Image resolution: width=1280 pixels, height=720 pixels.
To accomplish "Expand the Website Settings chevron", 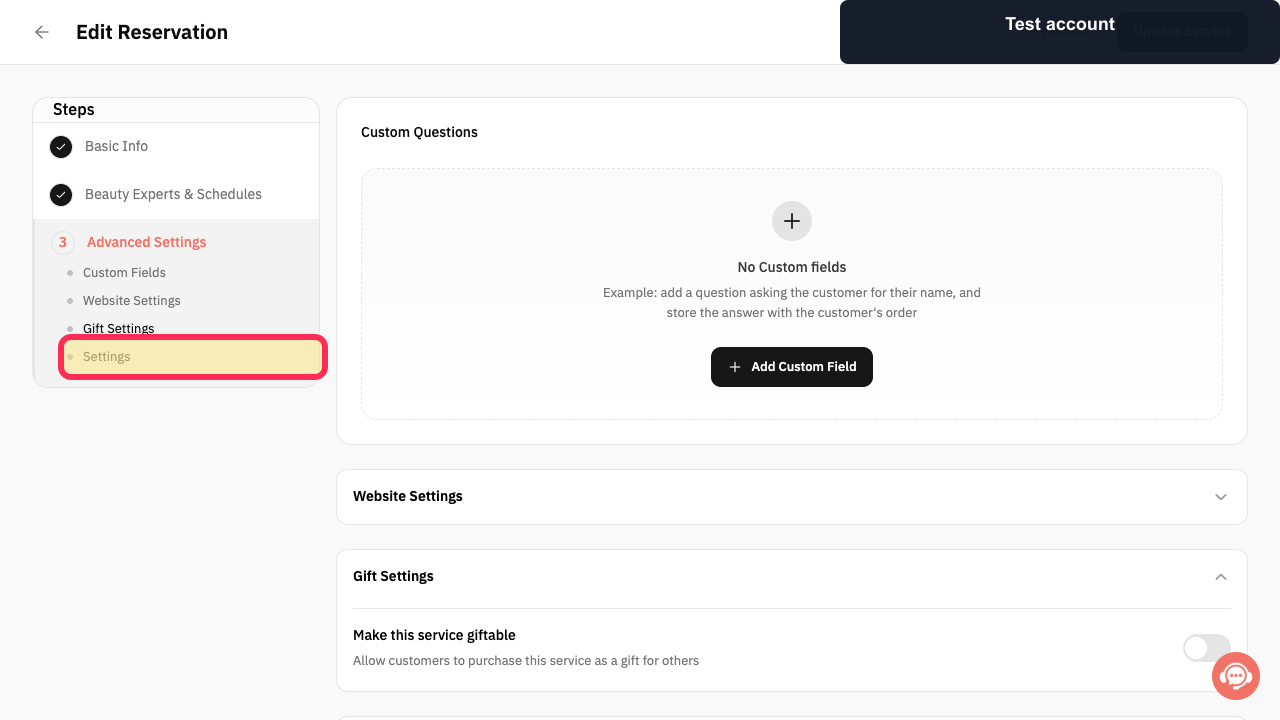I will click(1221, 497).
